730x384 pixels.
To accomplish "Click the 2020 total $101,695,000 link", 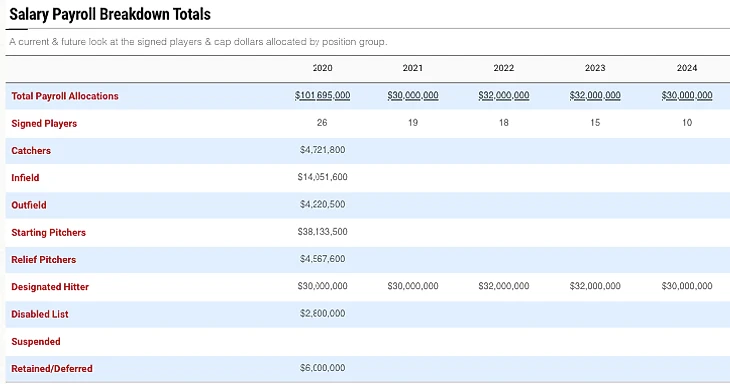I will (322, 95).
